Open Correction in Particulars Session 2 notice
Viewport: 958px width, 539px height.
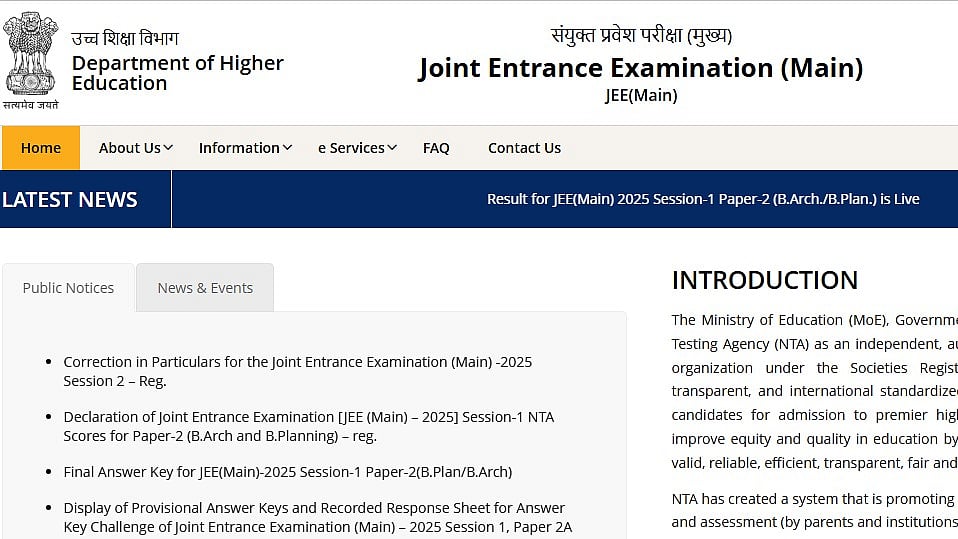(x=297, y=371)
